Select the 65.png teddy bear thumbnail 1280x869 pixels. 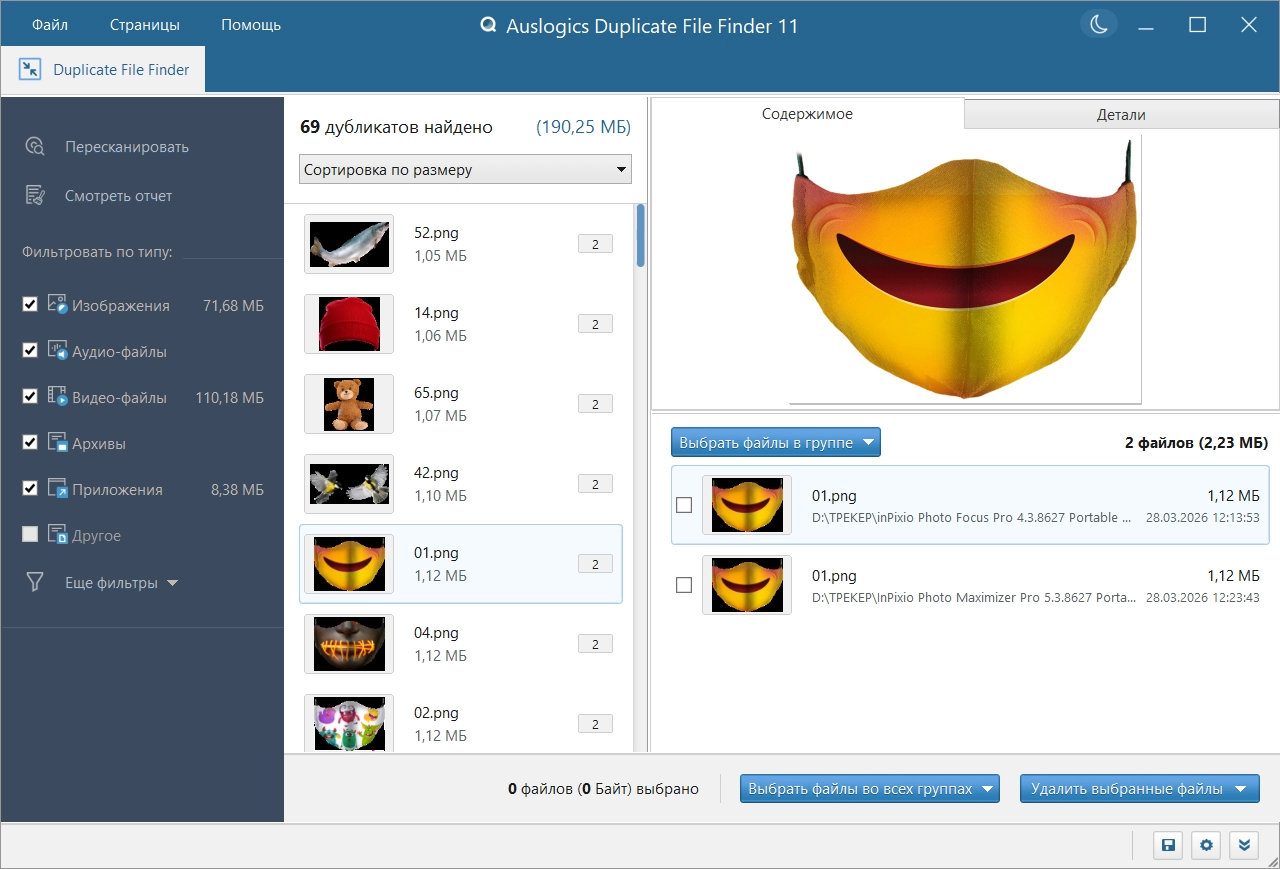349,404
